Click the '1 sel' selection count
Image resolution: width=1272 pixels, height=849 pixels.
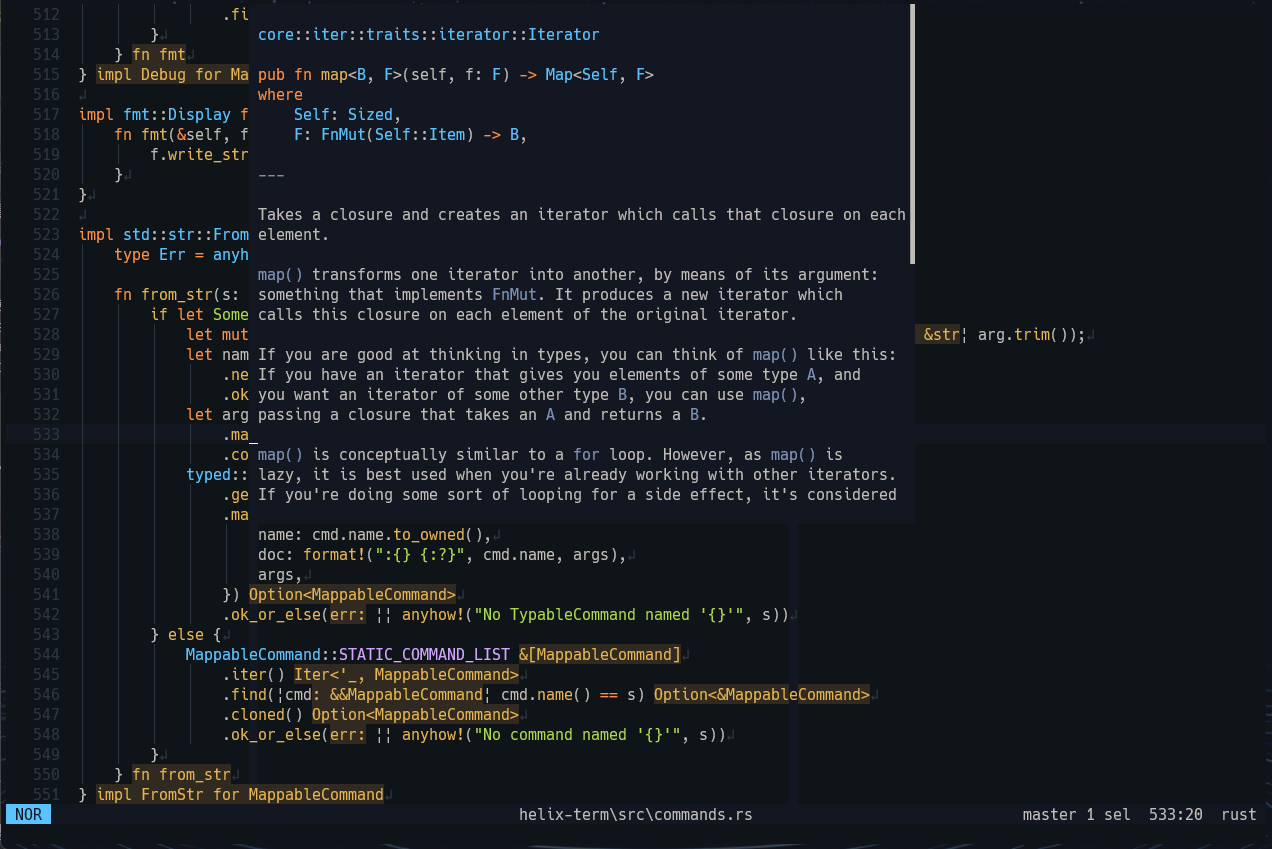1108,814
